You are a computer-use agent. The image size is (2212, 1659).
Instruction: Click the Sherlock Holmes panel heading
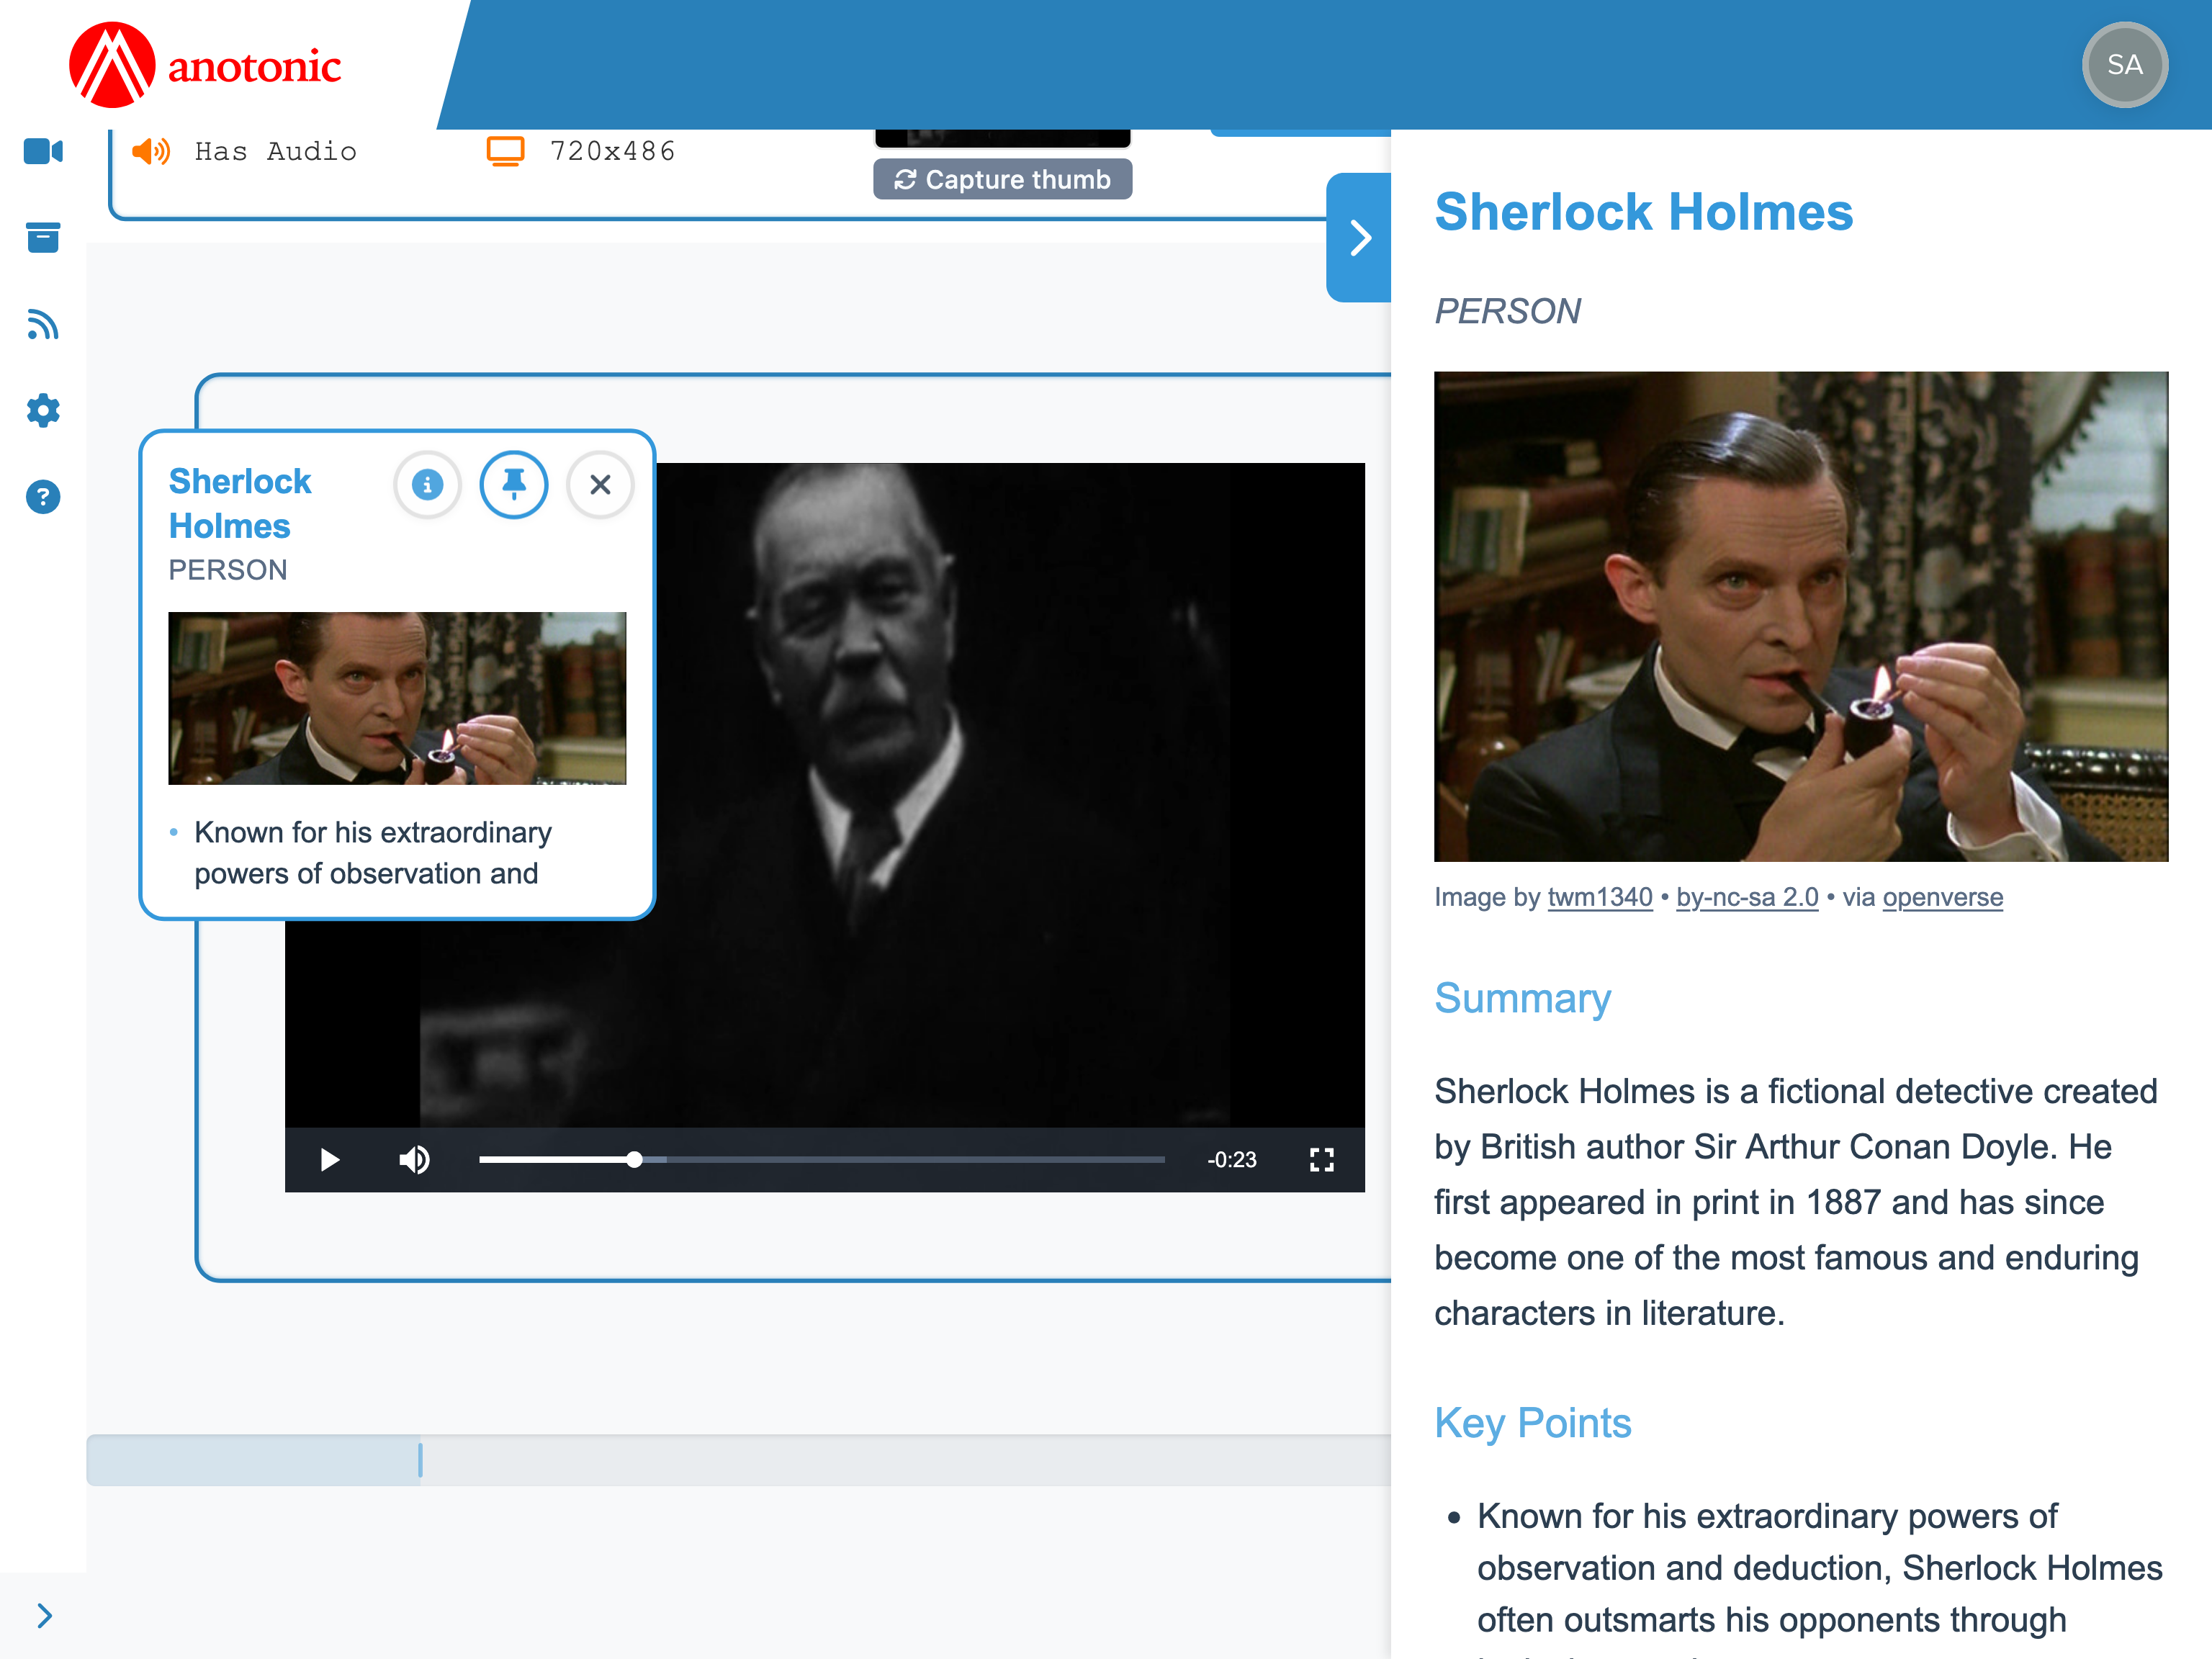1643,212
